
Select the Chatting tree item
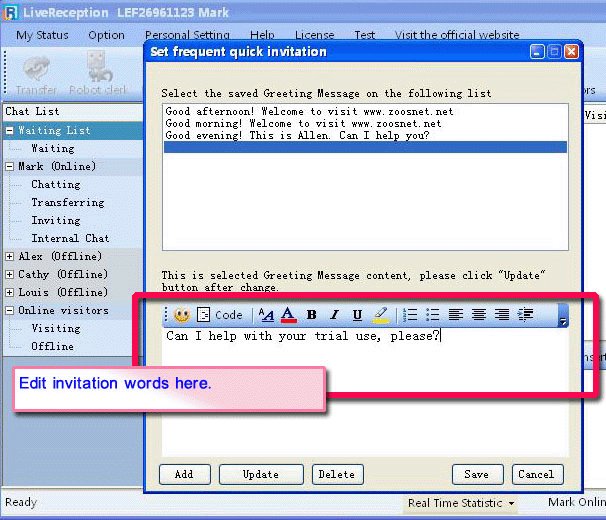point(56,184)
